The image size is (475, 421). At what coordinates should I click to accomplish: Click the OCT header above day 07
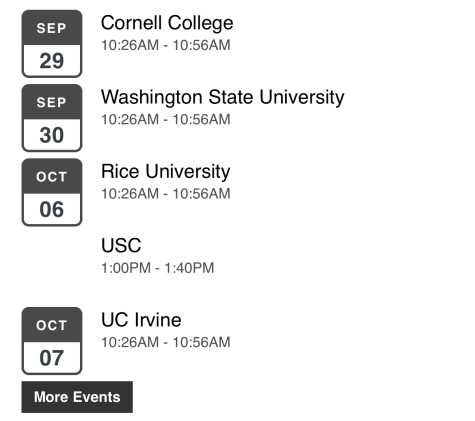pyautogui.click(x=52, y=325)
